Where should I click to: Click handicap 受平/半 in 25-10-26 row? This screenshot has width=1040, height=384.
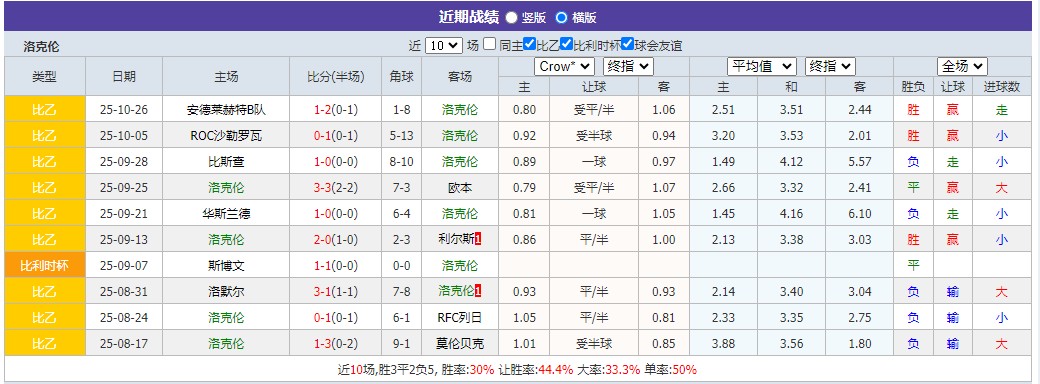point(594,110)
